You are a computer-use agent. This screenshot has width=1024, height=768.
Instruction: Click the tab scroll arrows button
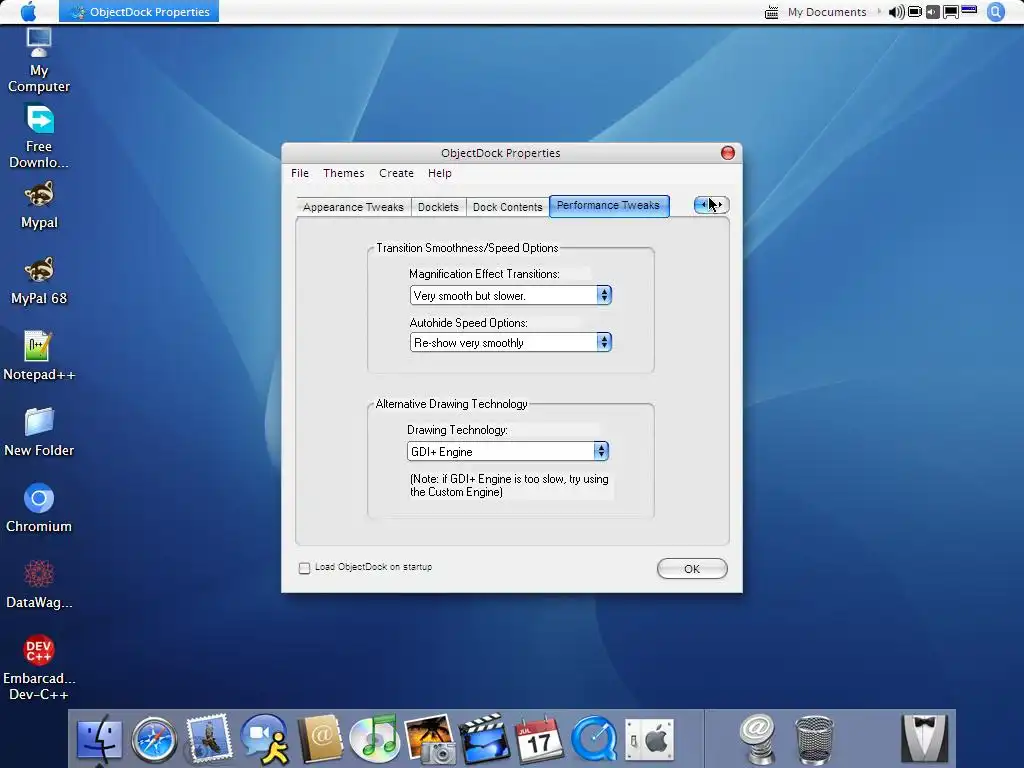coord(712,205)
